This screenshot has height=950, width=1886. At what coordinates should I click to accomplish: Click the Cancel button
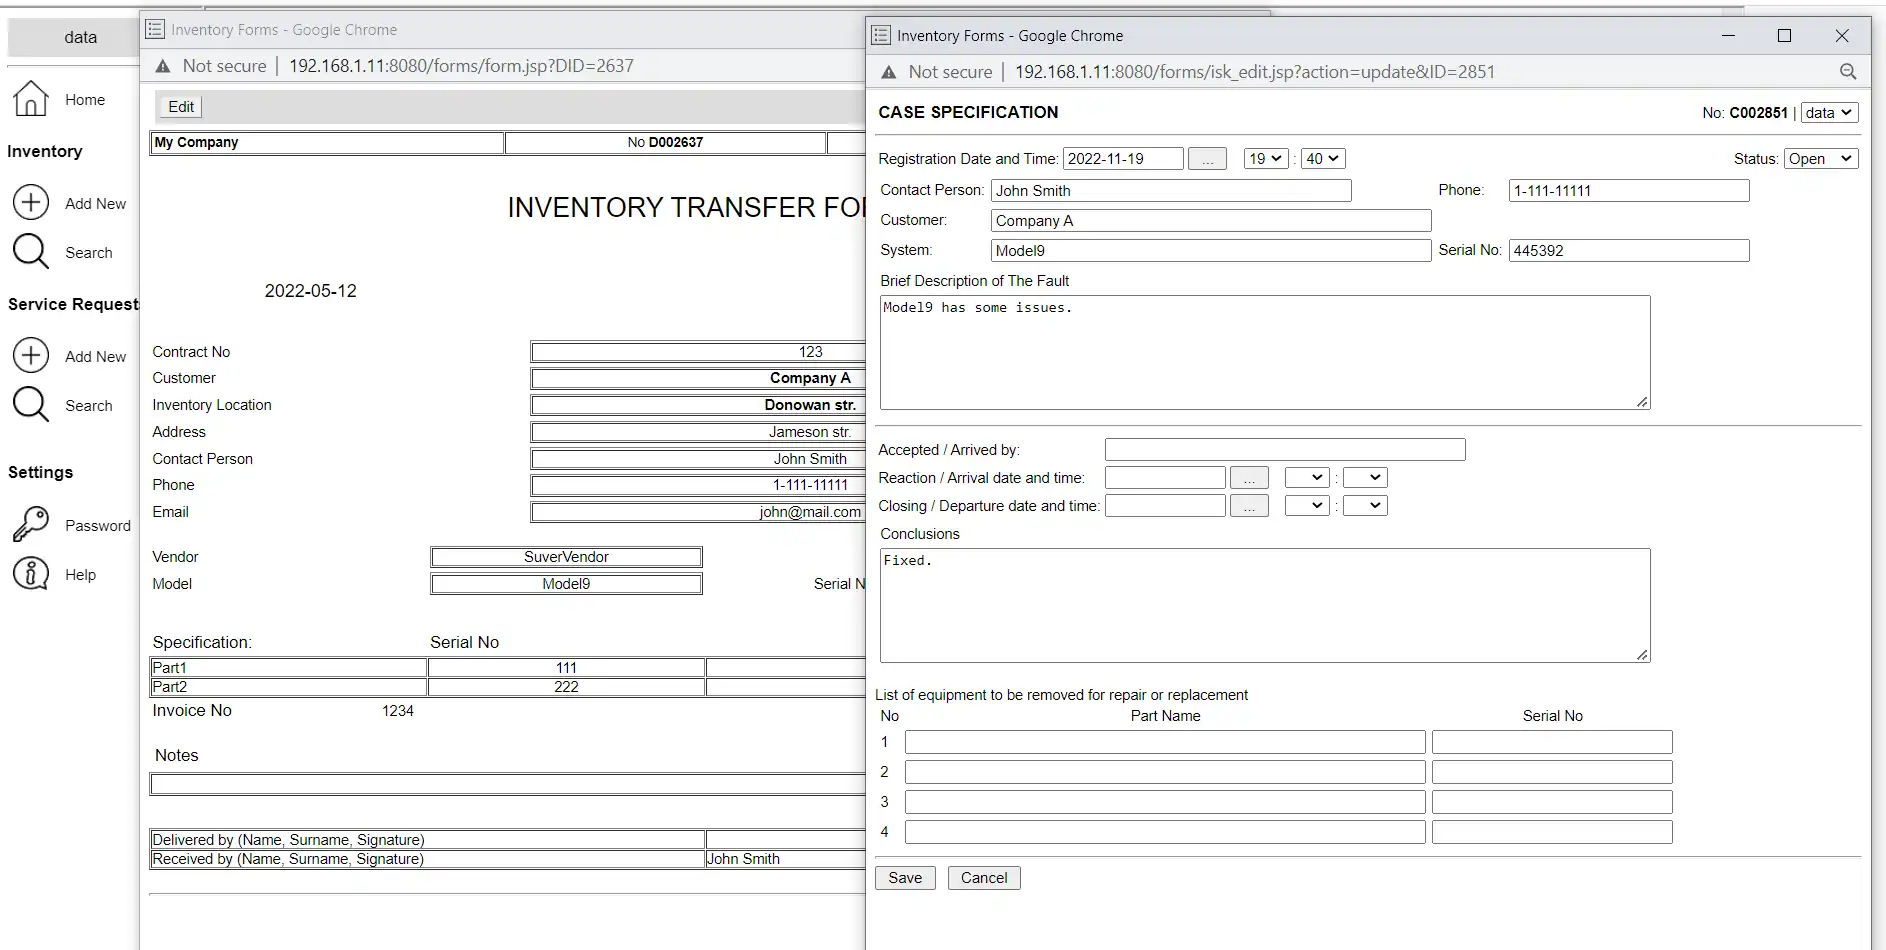[984, 878]
